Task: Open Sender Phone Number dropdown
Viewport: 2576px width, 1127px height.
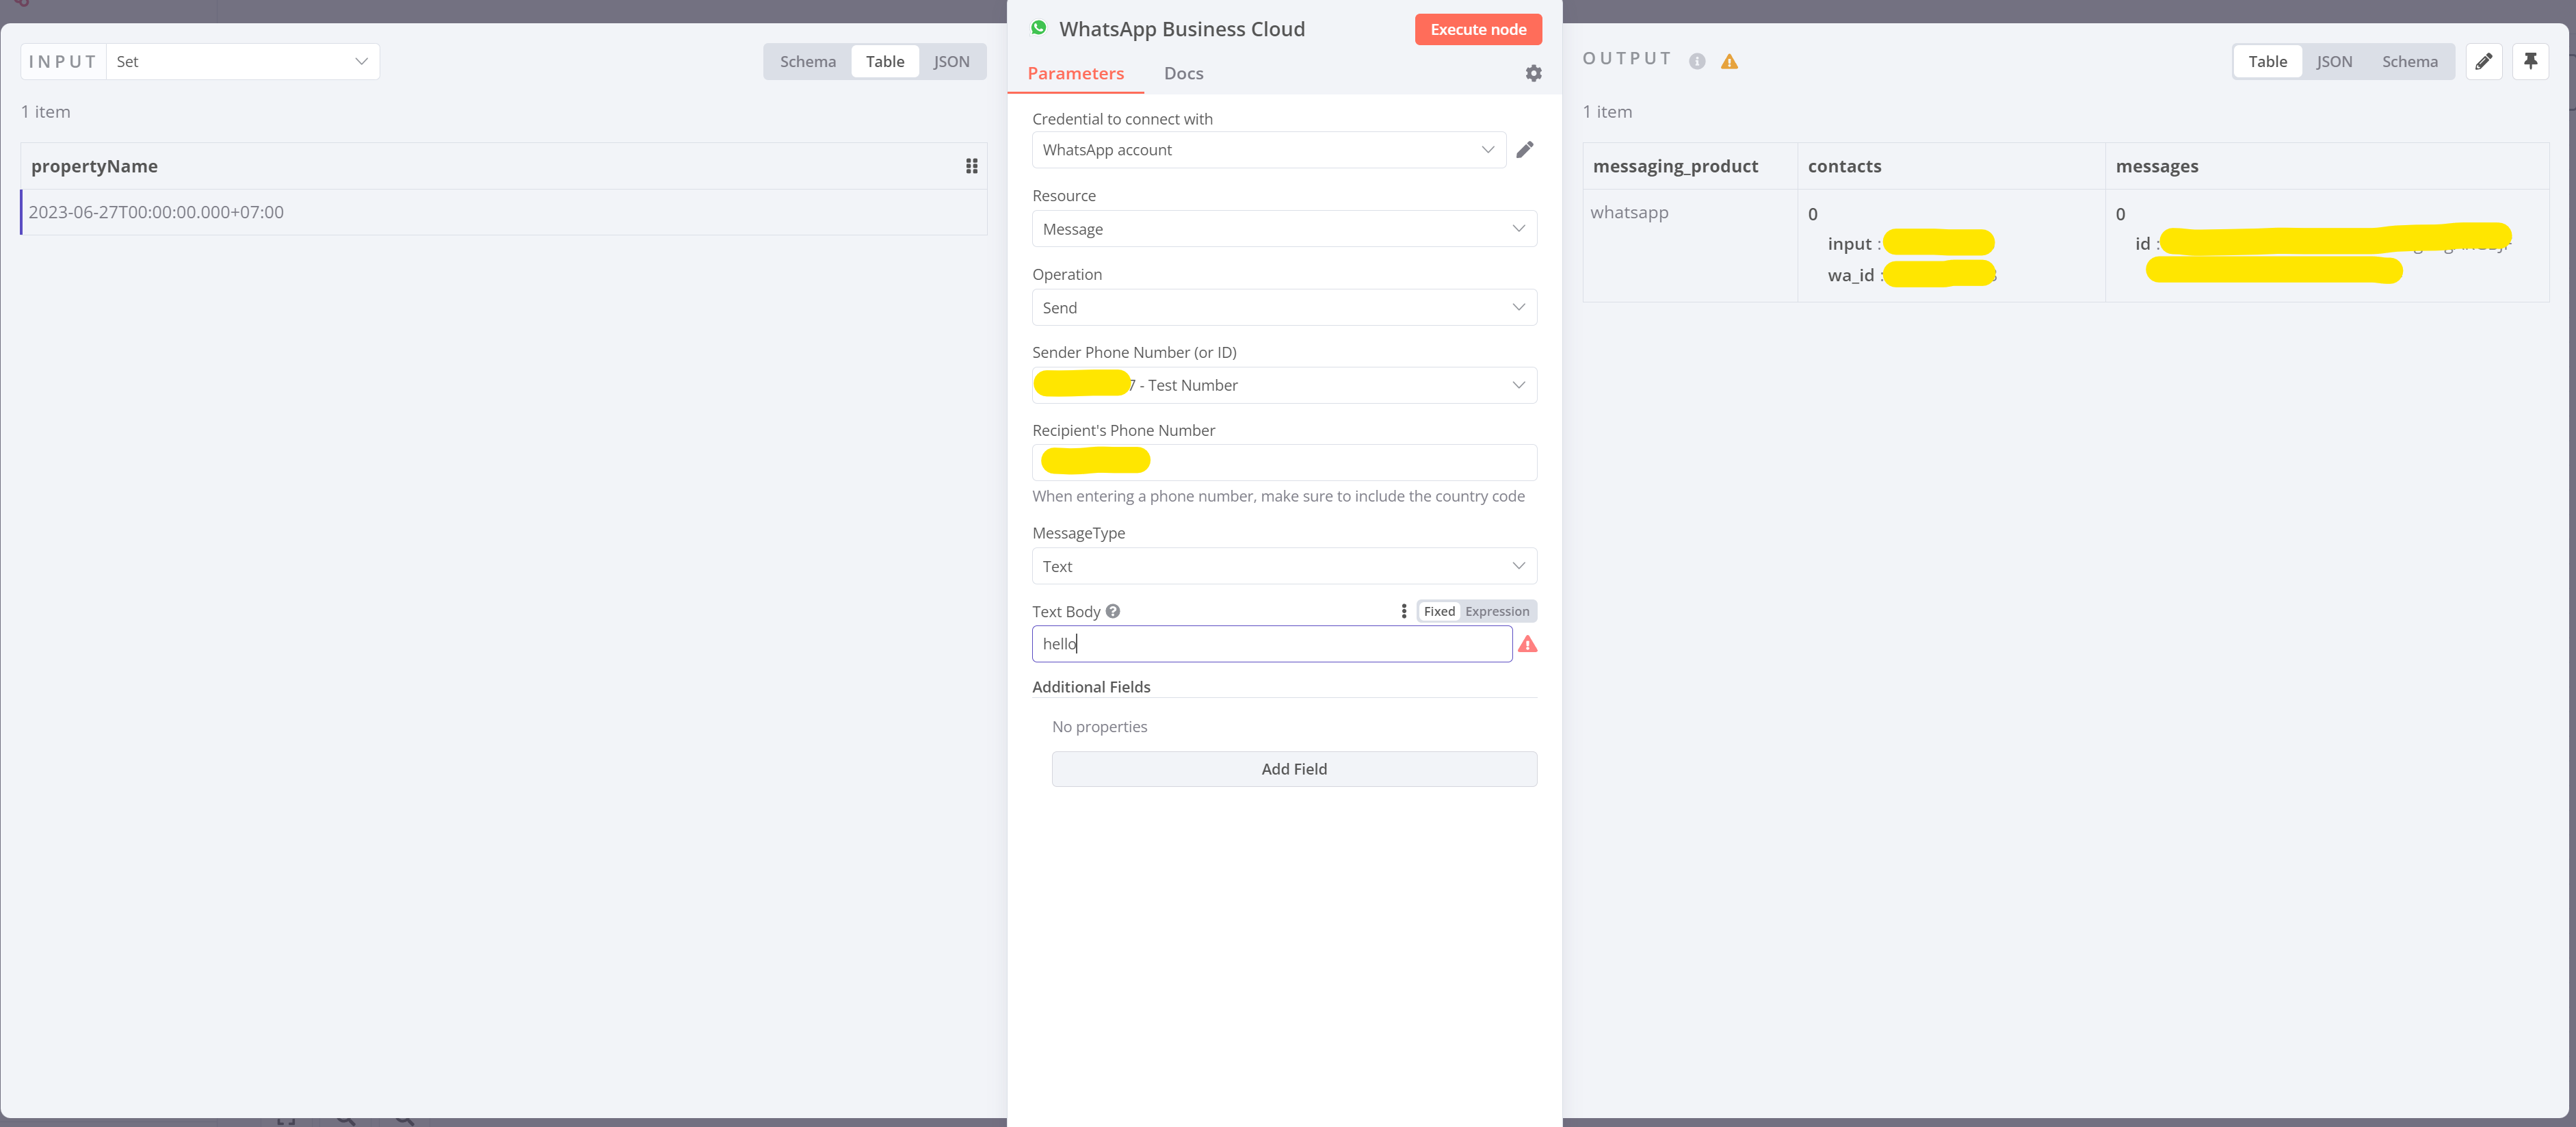Action: (1284, 385)
